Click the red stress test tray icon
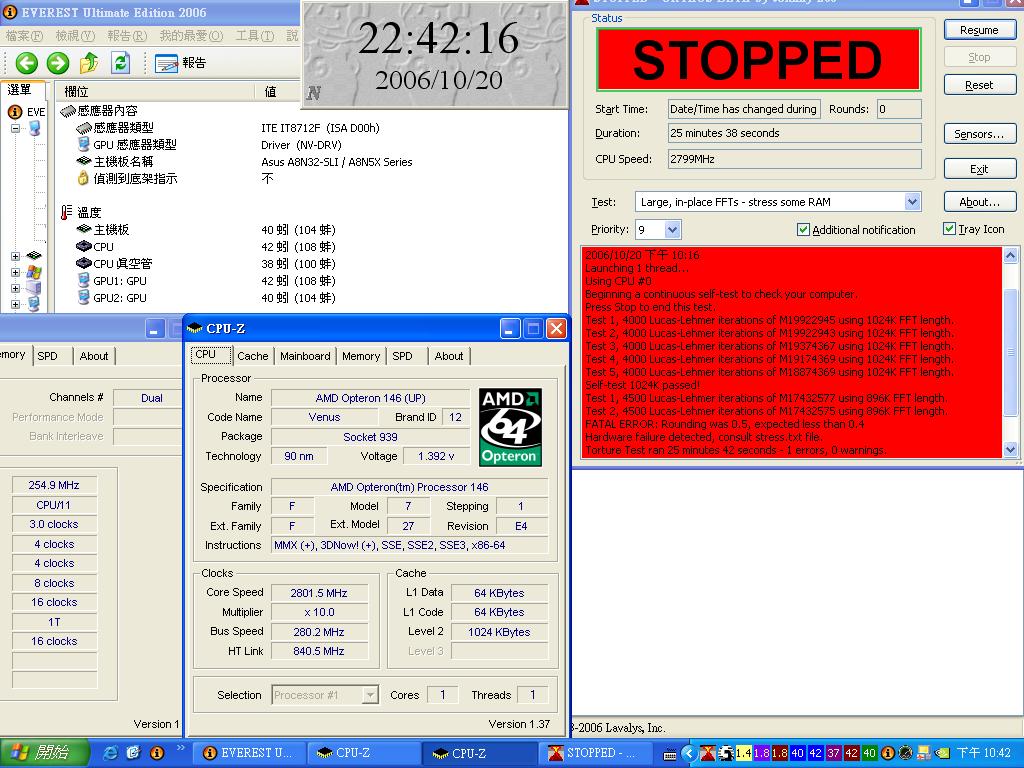This screenshot has height=768, width=1024. pyautogui.click(x=707, y=753)
